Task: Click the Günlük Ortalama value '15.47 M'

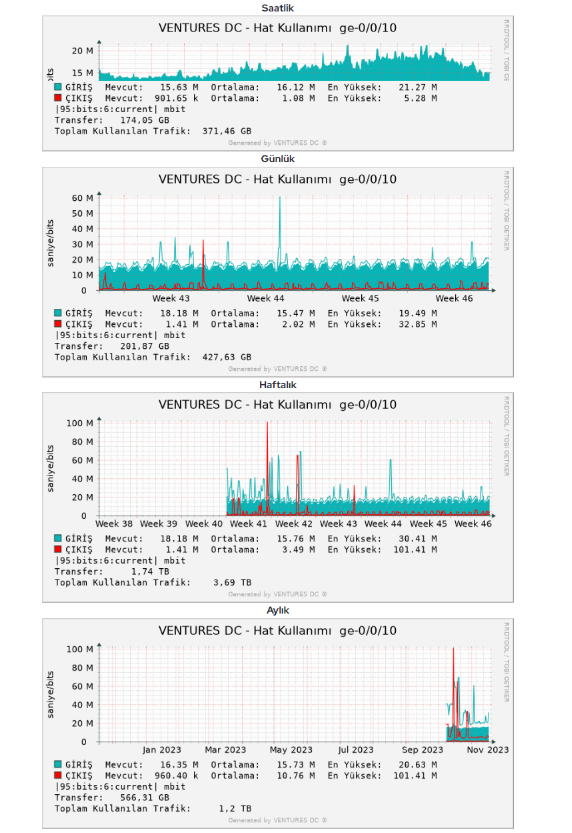Action: (296, 313)
